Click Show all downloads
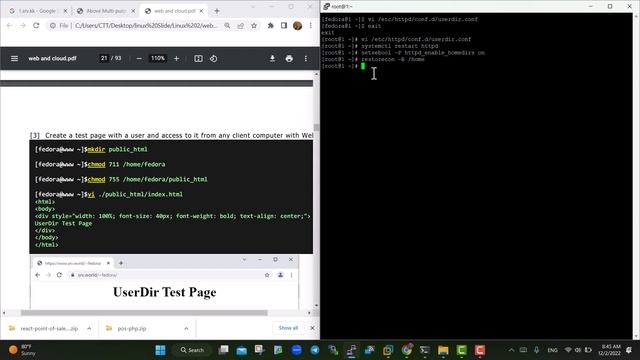This screenshot has height=360, width=640. coord(288,328)
